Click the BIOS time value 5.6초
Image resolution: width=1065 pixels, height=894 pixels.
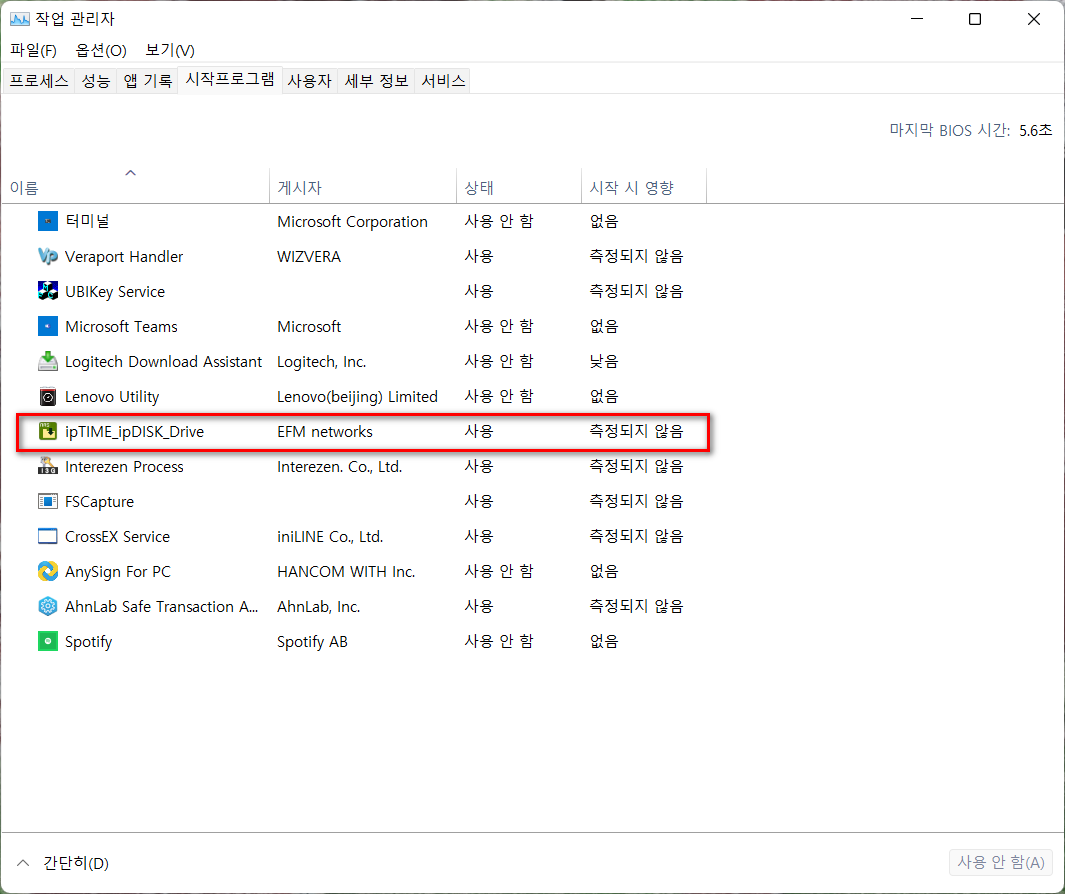[1035, 130]
